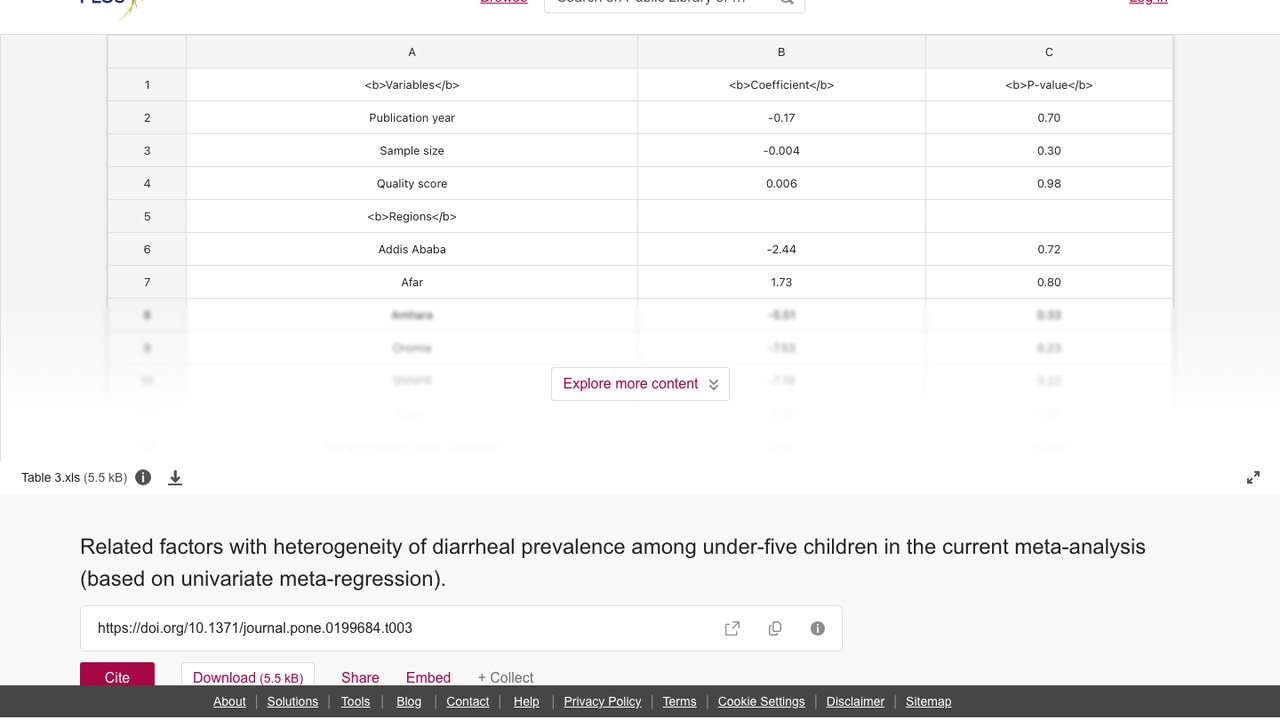Image resolution: width=1280 pixels, height=720 pixels.
Task: Select the P-value cell showing 0.72
Action: 1049,250
